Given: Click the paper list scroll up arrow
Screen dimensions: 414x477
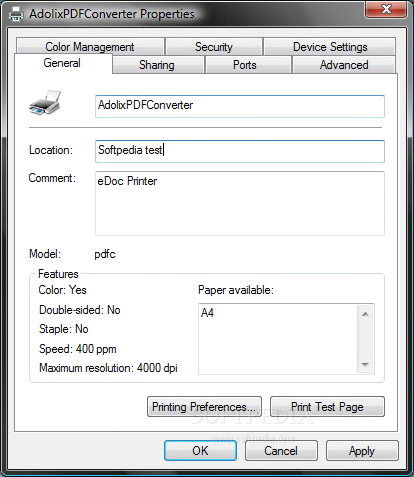Looking at the screenshot, I should coord(365,314).
